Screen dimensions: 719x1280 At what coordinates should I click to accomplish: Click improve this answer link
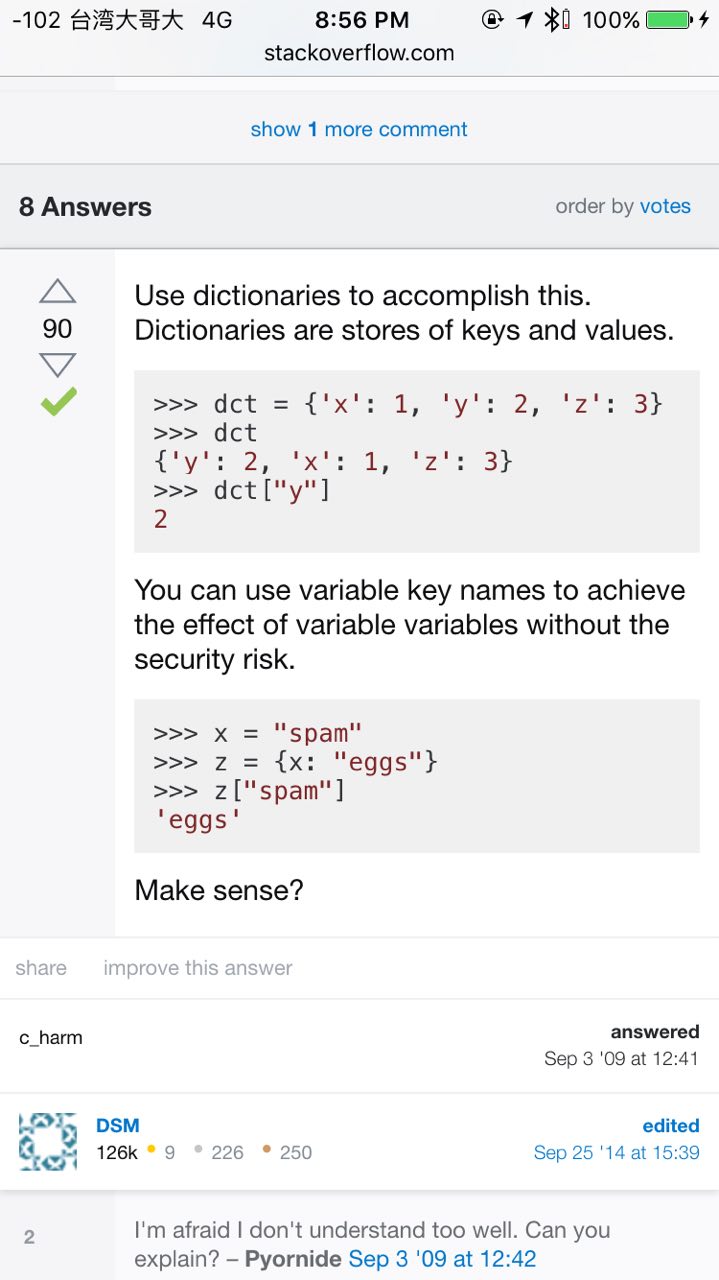pos(198,968)
